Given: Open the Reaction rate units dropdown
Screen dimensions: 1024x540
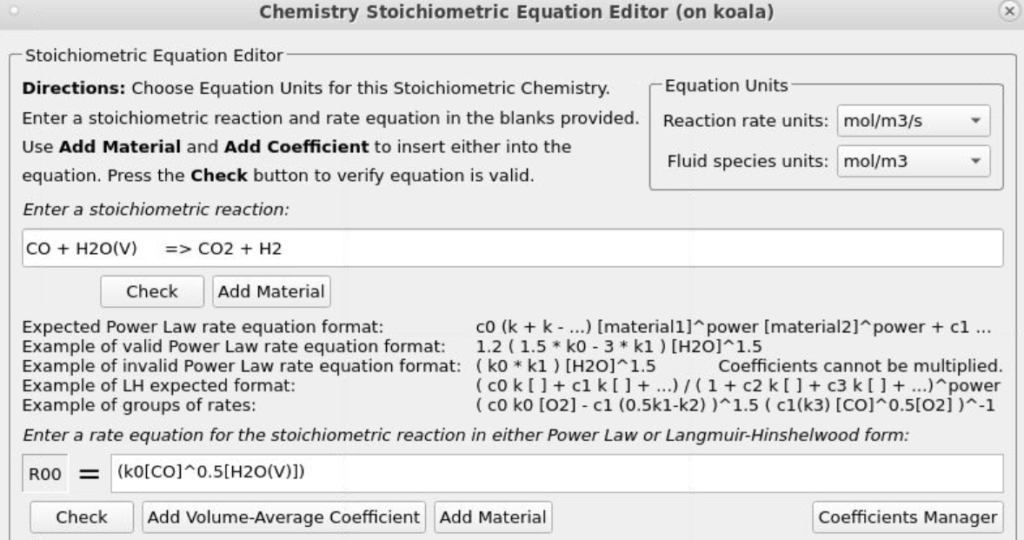Looking at the screenshot, I should [x=913, y=121].
